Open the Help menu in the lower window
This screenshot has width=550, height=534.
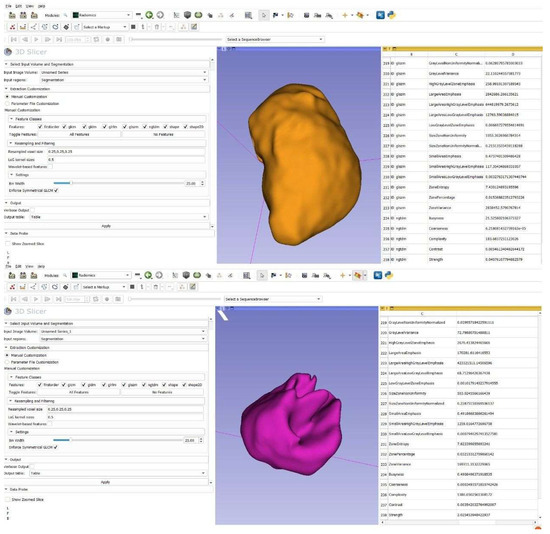(41, 266)
